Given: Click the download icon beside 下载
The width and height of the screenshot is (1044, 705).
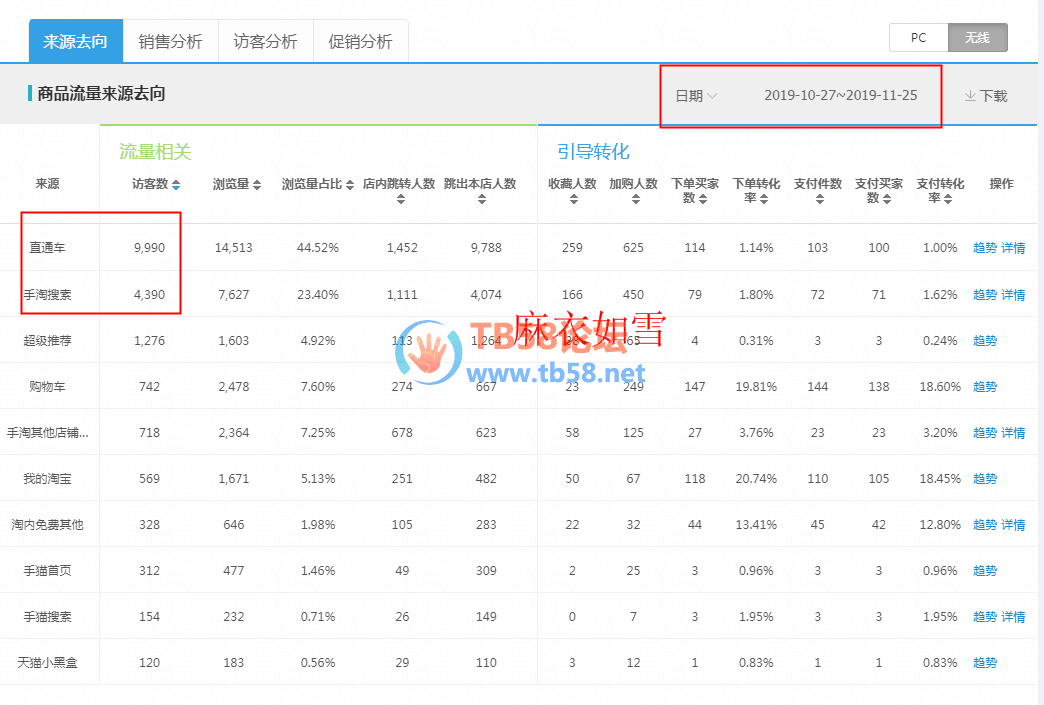Looking at the screenshot, I should click(969, 96).
